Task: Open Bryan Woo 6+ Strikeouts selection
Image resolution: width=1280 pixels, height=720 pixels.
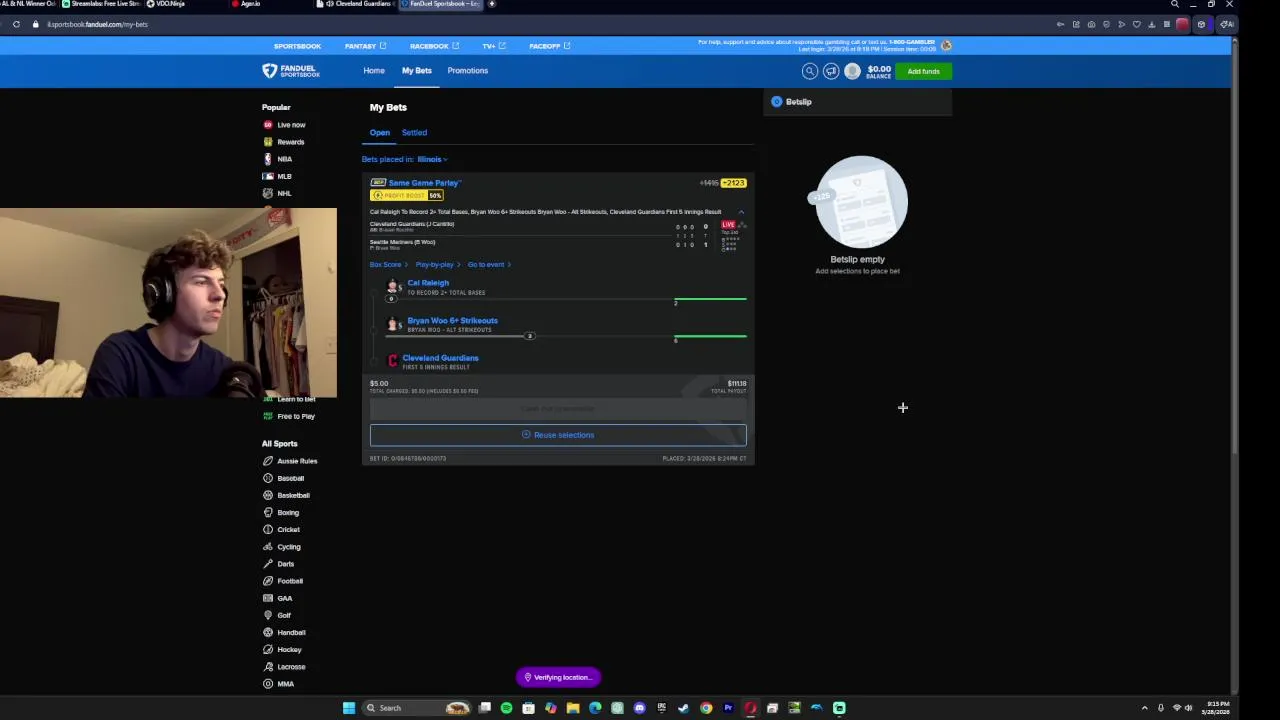Action: pyautogui.click(x=452, y=321)
